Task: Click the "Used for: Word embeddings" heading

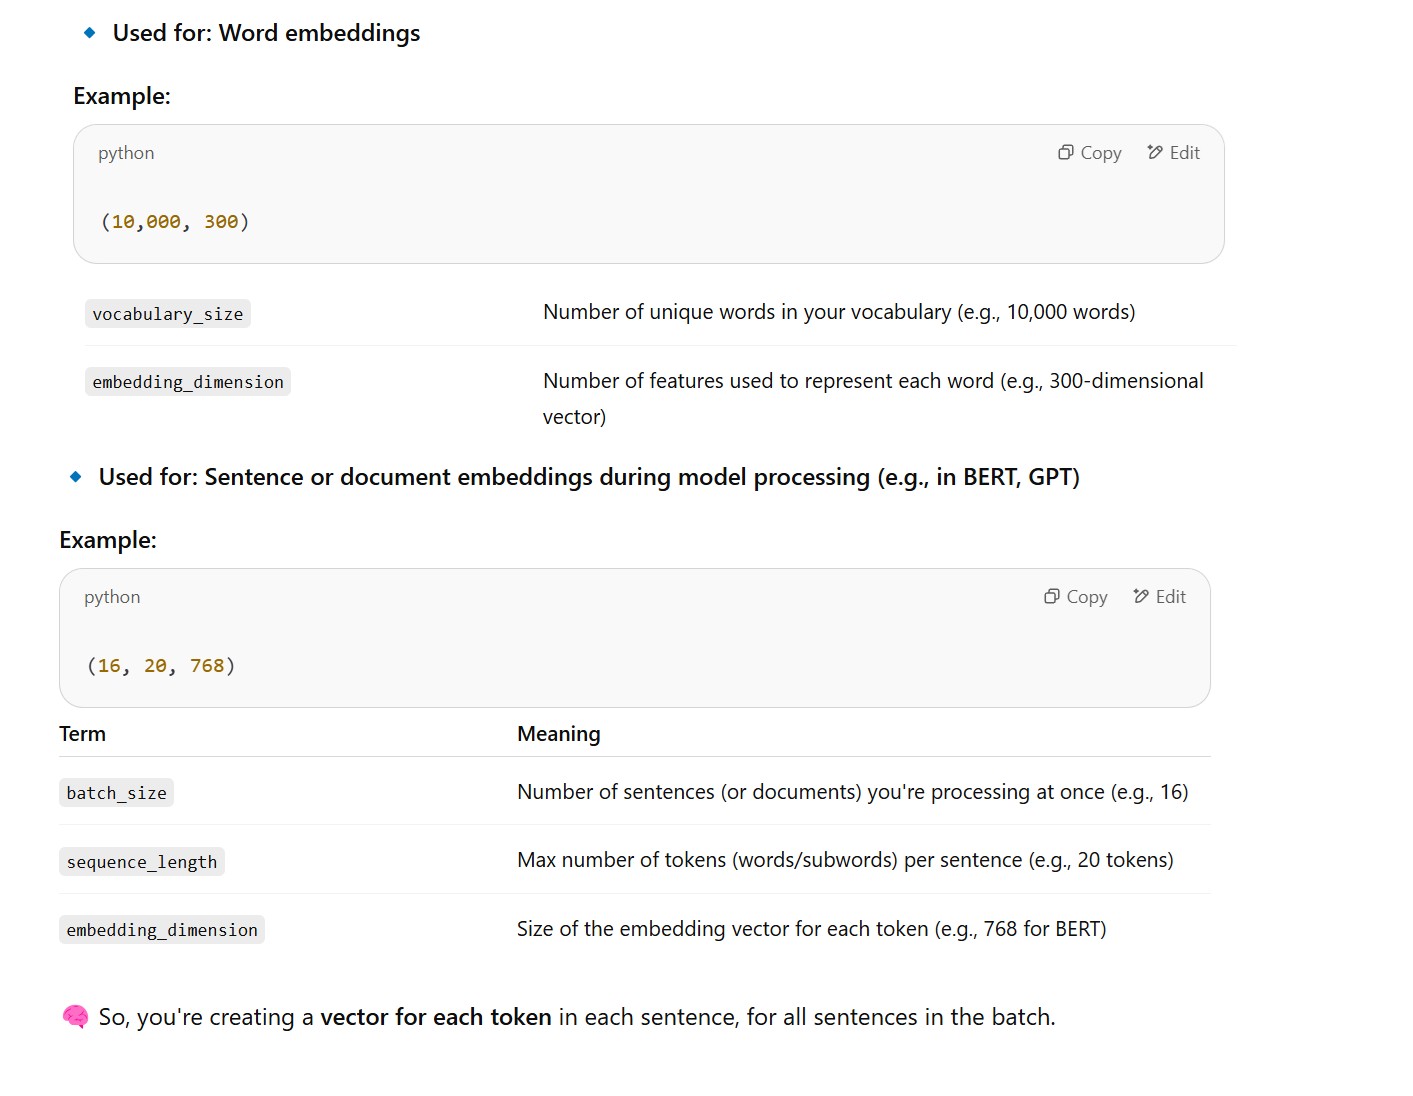Action: tap(266, 33)
